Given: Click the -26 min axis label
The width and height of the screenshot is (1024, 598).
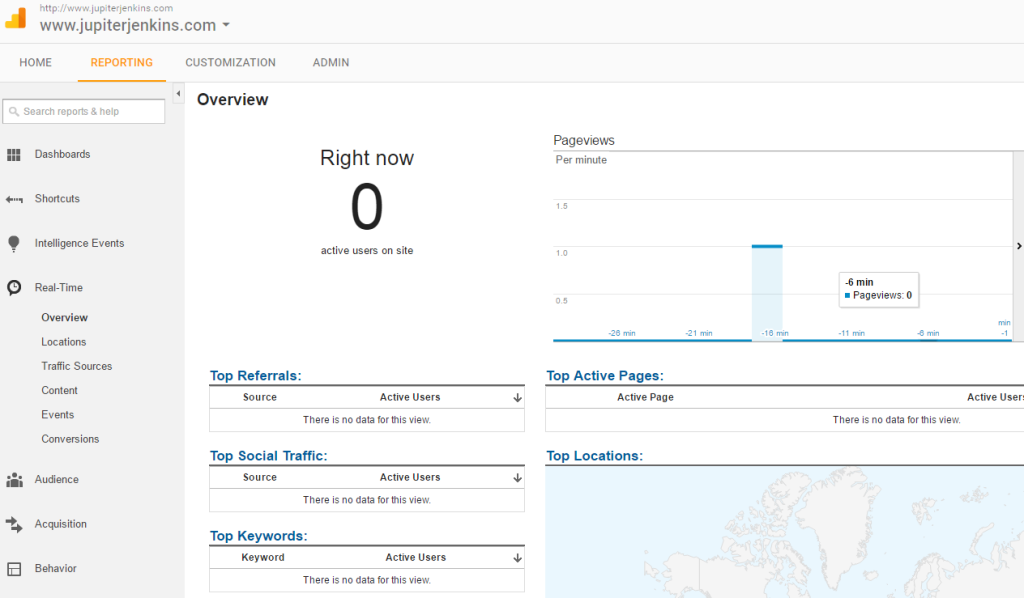Looking at the screenshot, I should click(x=622, y=333).
